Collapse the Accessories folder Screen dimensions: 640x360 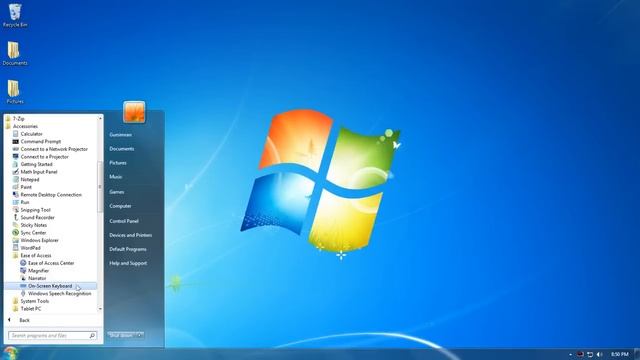pyautogui.click(x=22, y=126)
